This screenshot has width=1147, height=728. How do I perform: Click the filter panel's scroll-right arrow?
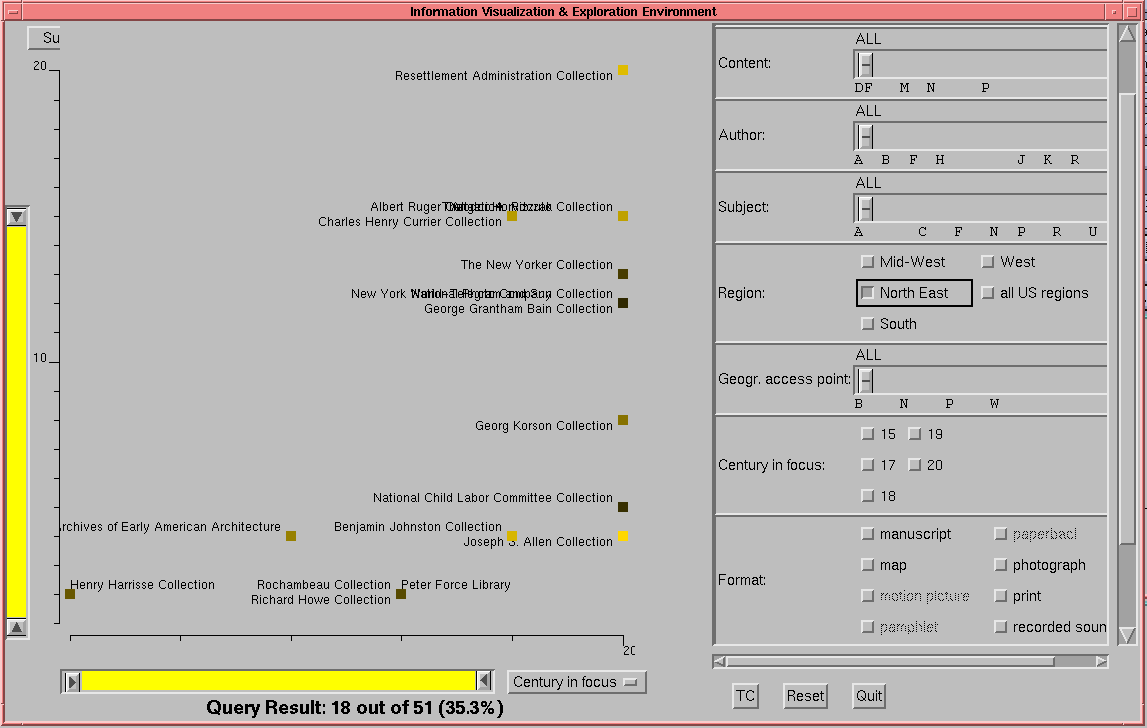click(1102, 661)
